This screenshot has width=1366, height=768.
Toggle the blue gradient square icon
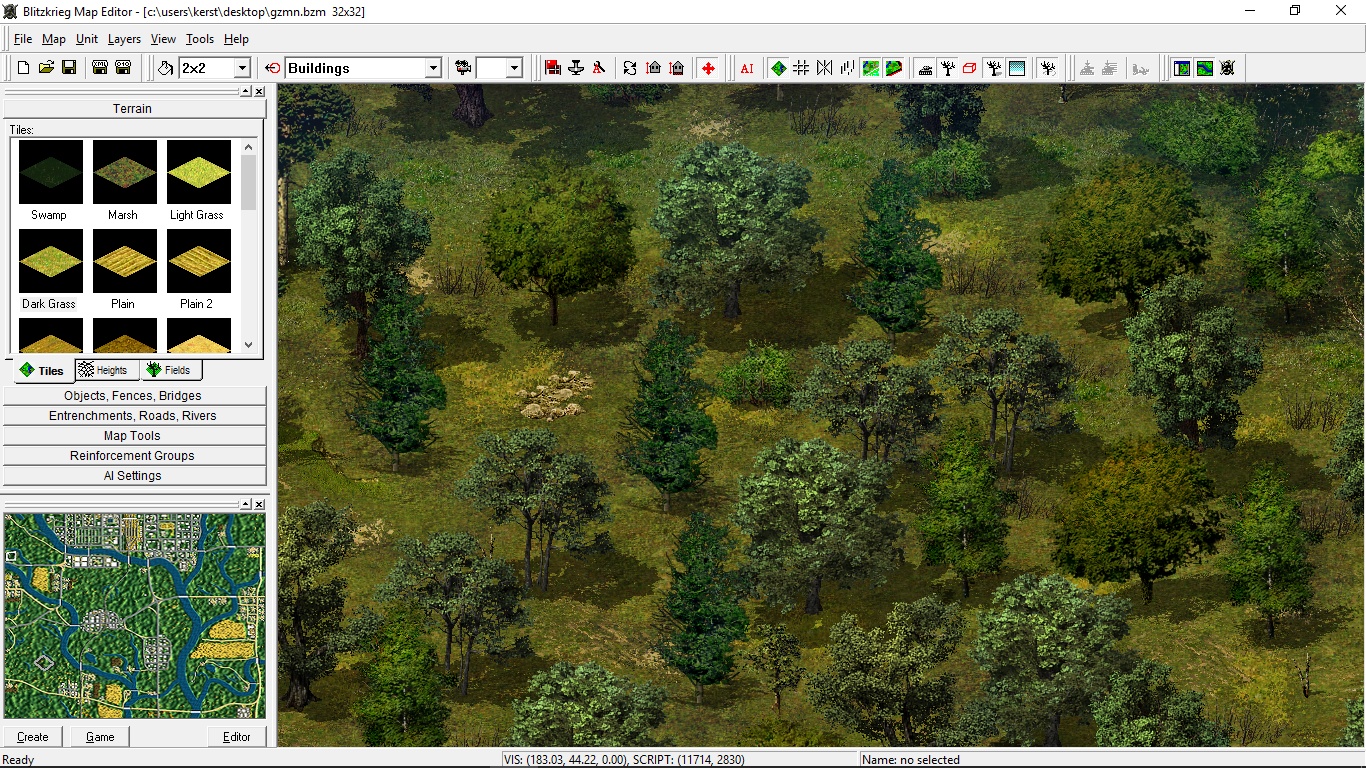click(x=1017, y=68)
